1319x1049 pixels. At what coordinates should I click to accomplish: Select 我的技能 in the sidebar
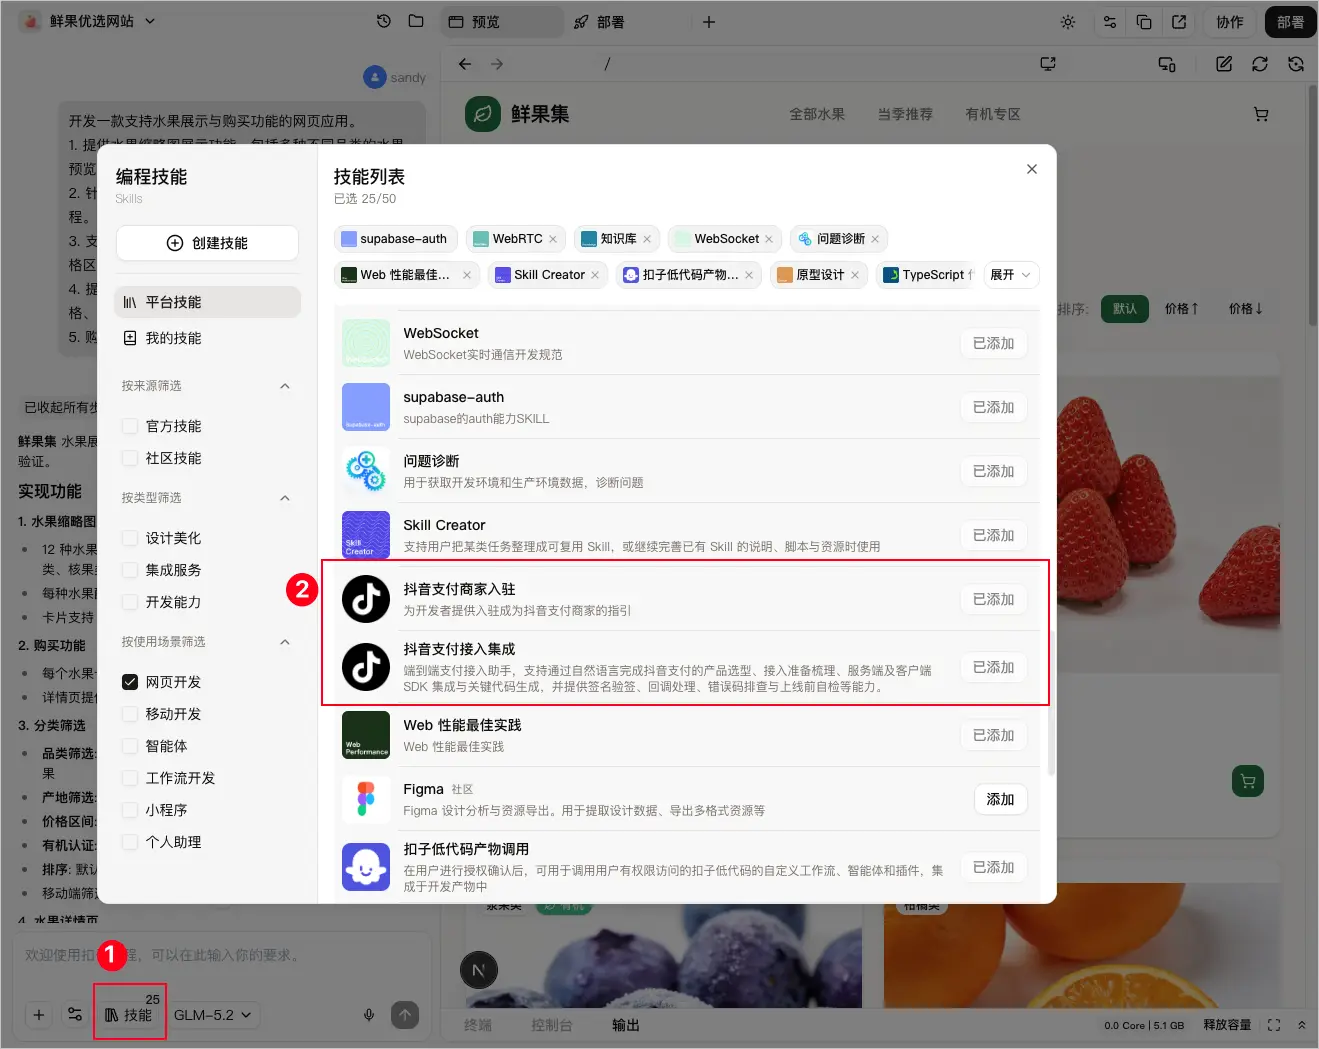(x=207, y=338)
